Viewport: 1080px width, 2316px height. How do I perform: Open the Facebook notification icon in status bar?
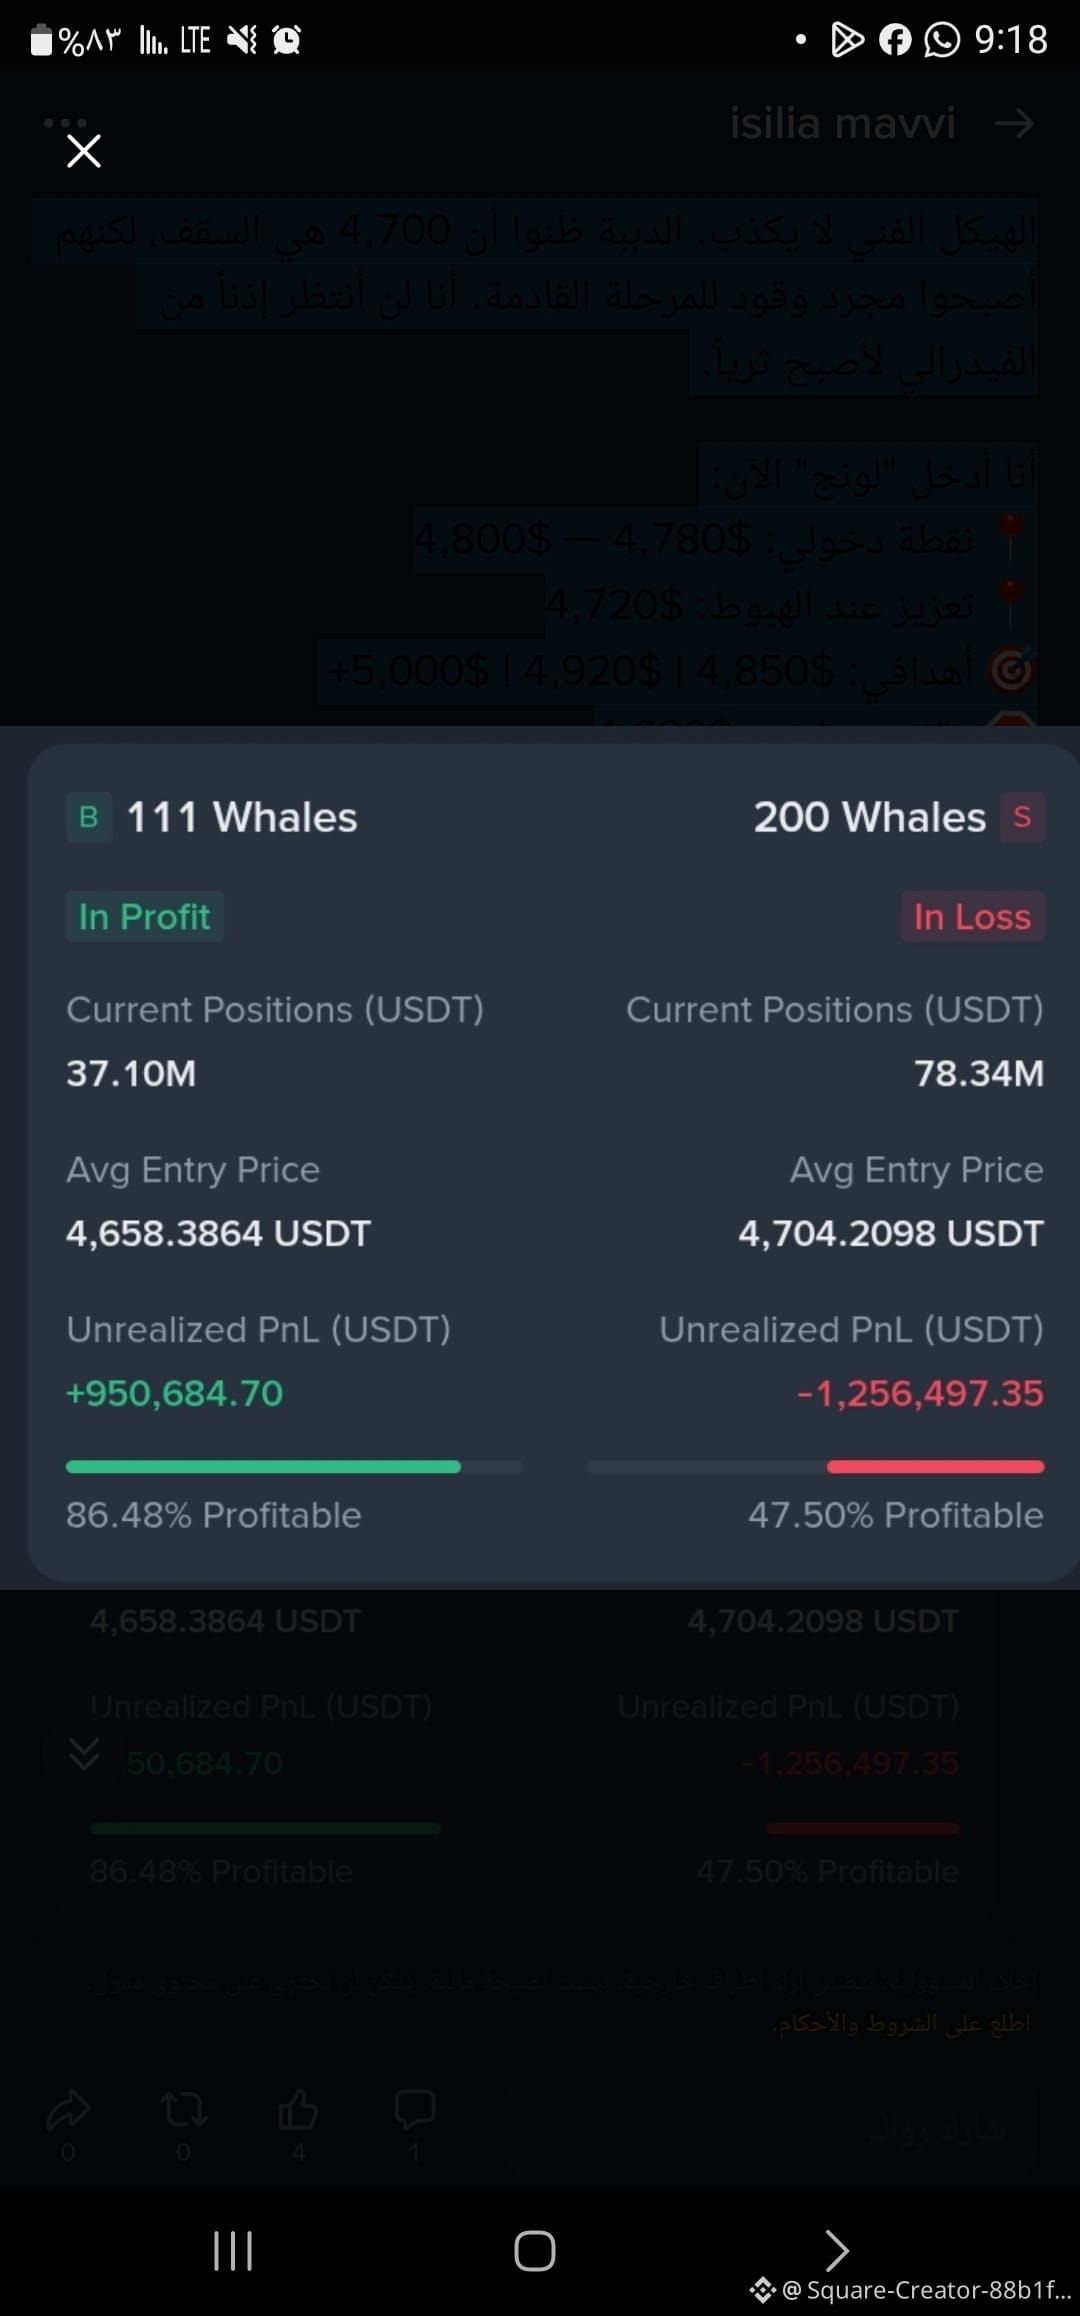(x=895, y=40)
